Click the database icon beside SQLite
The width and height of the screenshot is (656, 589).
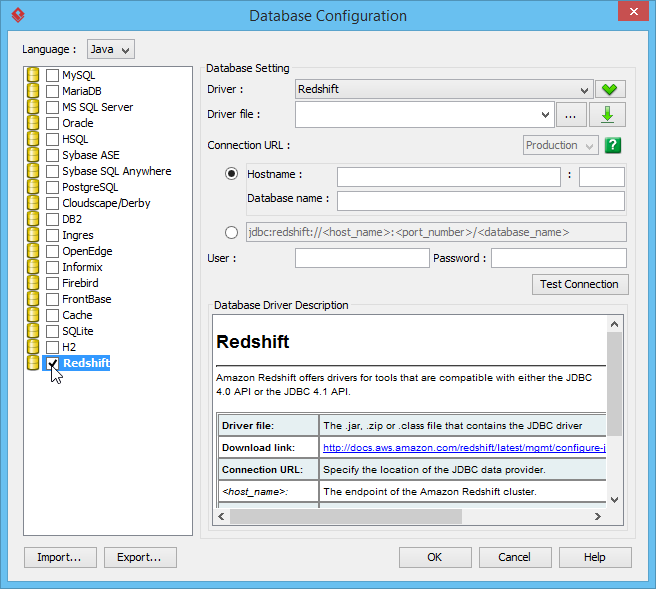(x=33, y=331)
